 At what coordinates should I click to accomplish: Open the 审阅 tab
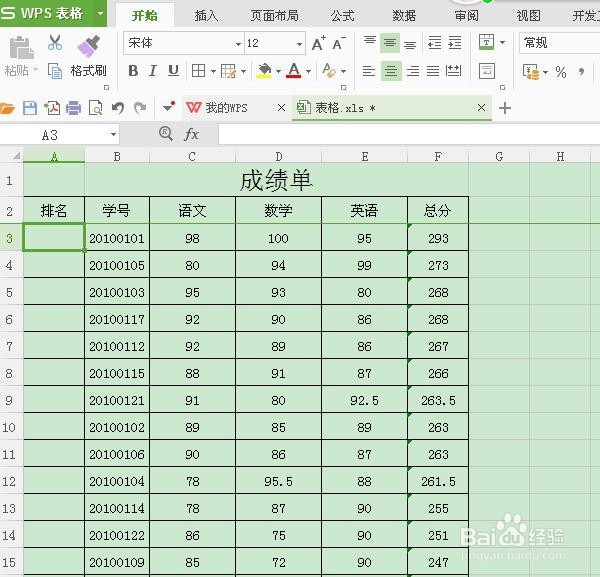click(466, 16)
